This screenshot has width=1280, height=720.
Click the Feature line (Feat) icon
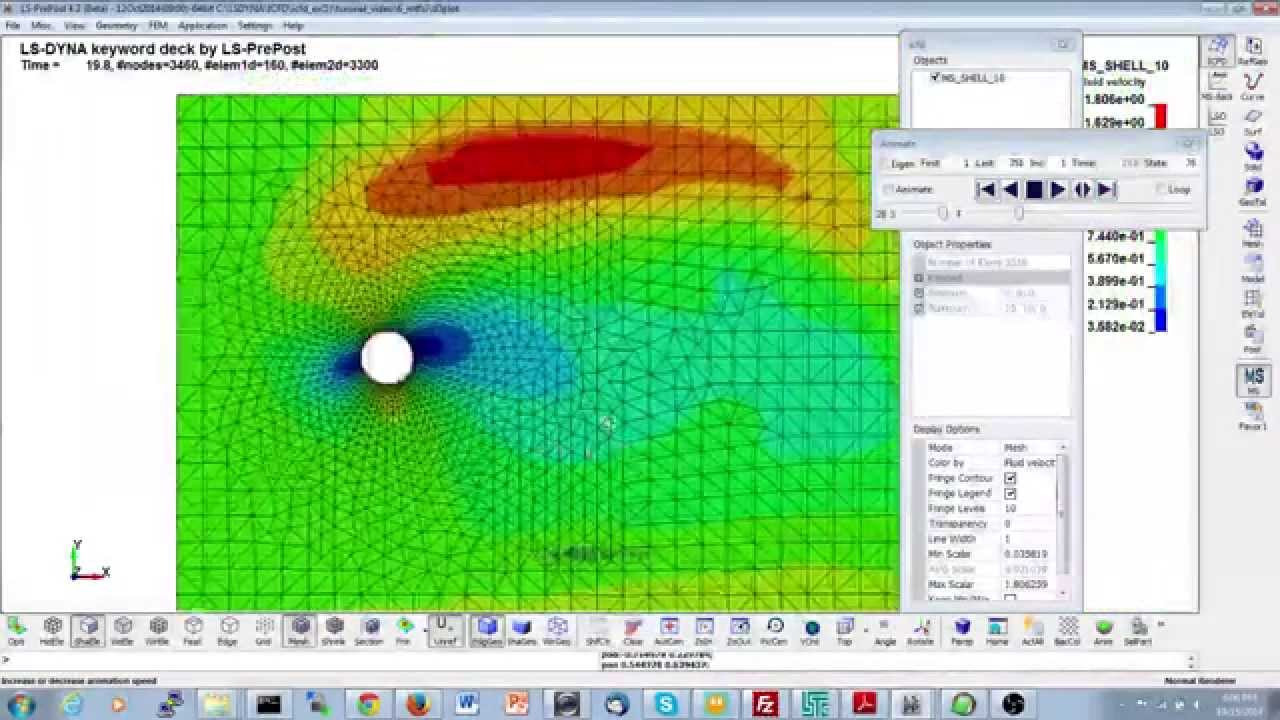click(x=193, y=629)
